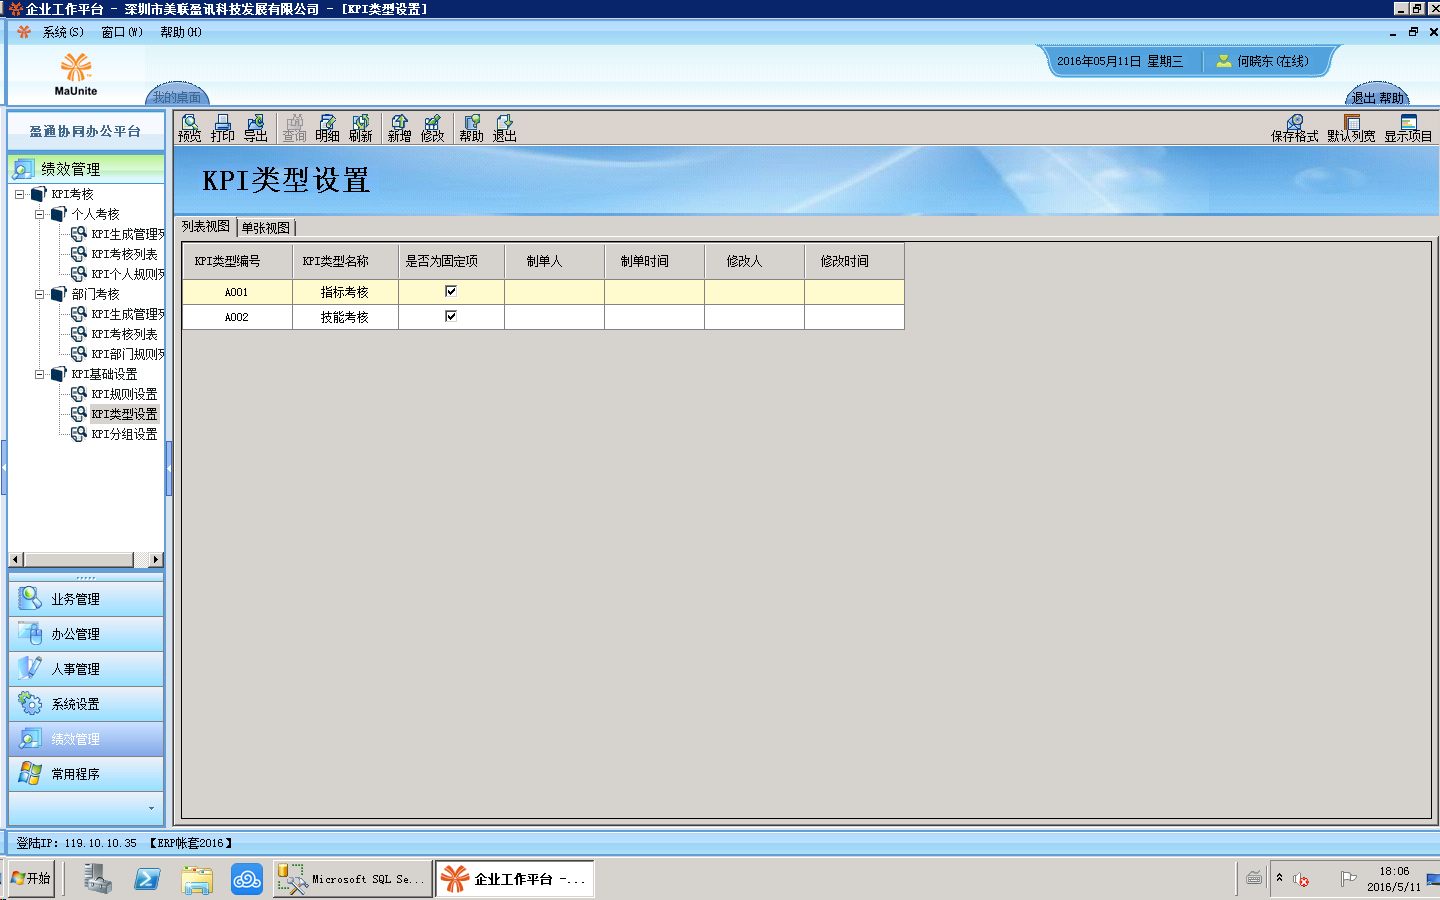
Task: Sort by KPI类型名称 column header
Action: [x=345, y=261]
